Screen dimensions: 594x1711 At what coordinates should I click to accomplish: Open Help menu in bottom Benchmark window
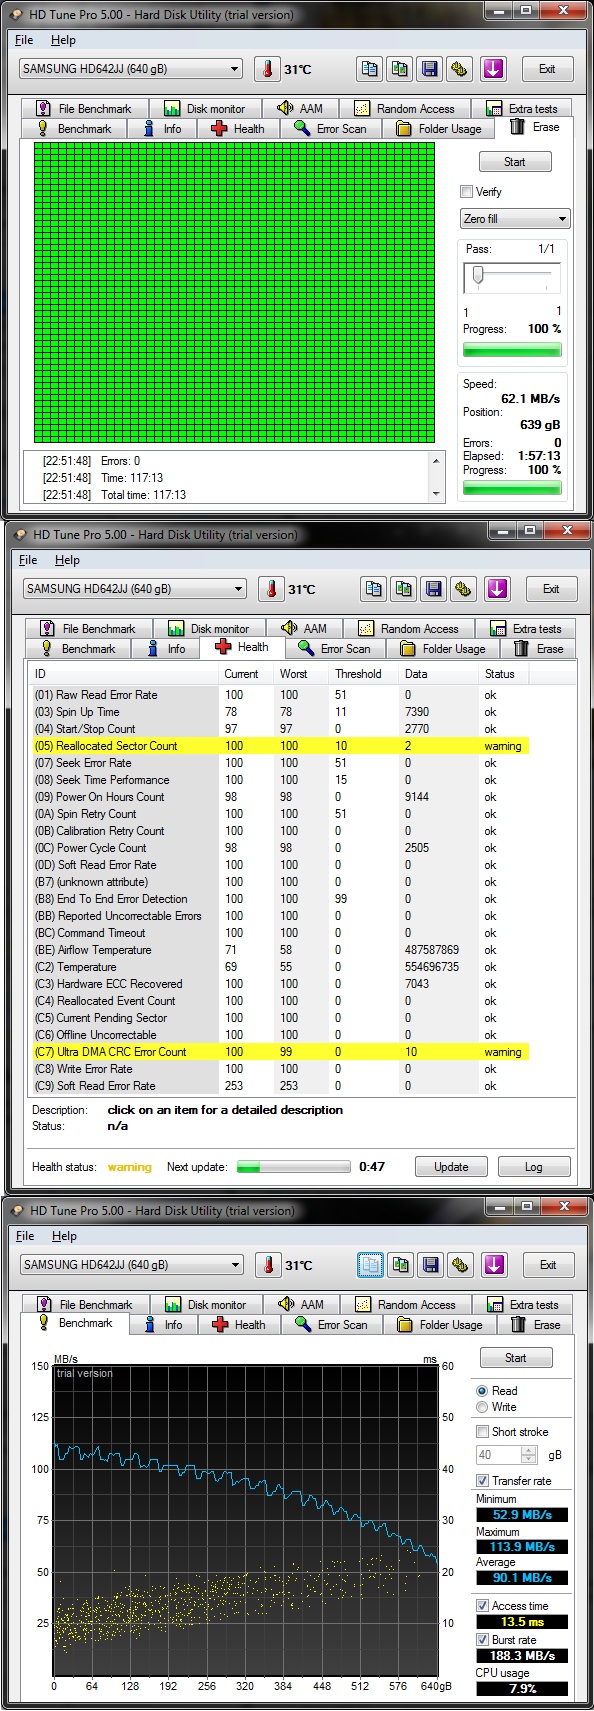click(64, 1236)
